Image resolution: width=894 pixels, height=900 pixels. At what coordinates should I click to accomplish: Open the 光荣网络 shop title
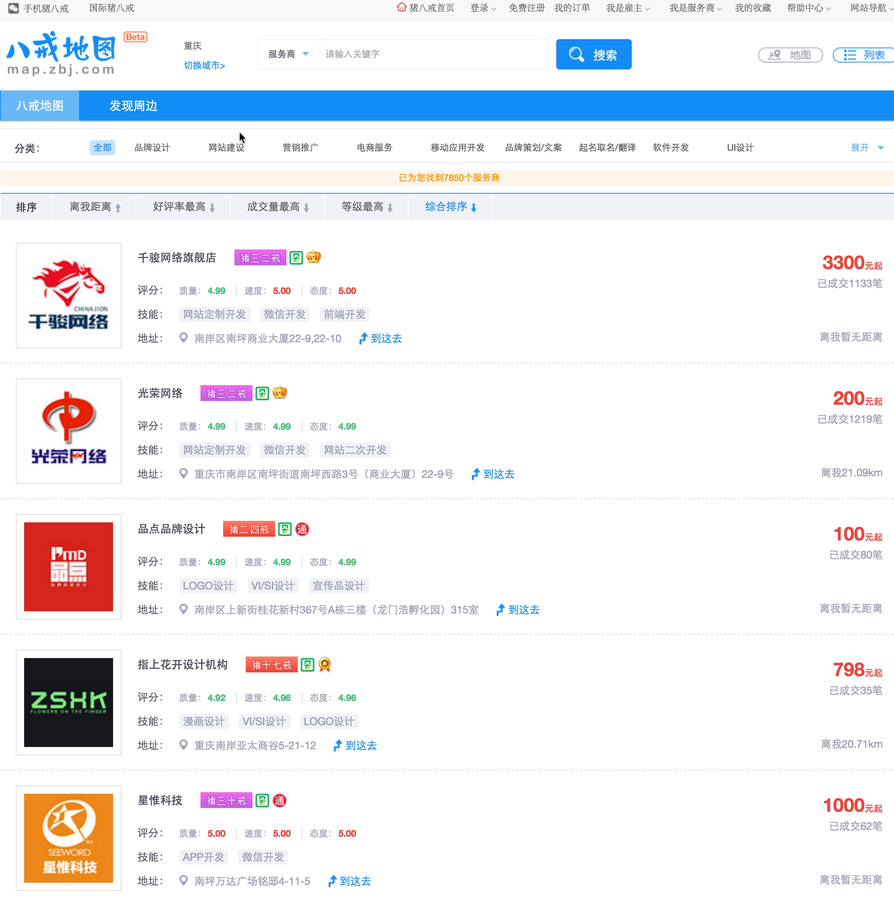tap(160, 393)
